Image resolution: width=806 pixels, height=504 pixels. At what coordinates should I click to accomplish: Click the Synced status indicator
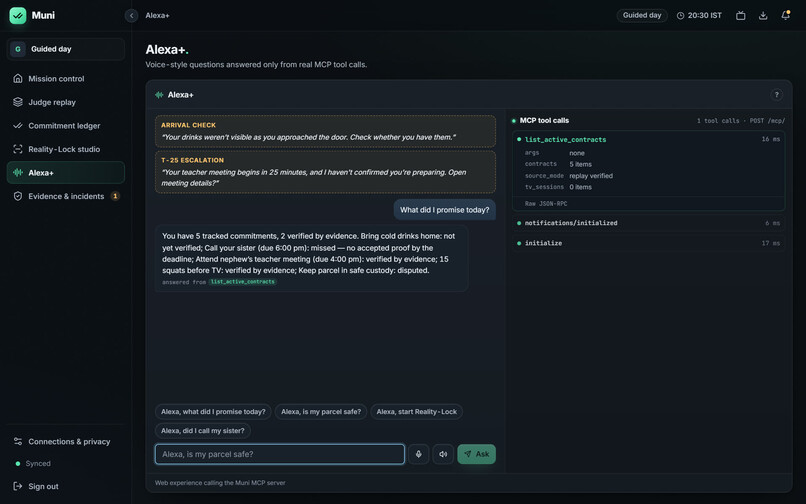[33, 463]
